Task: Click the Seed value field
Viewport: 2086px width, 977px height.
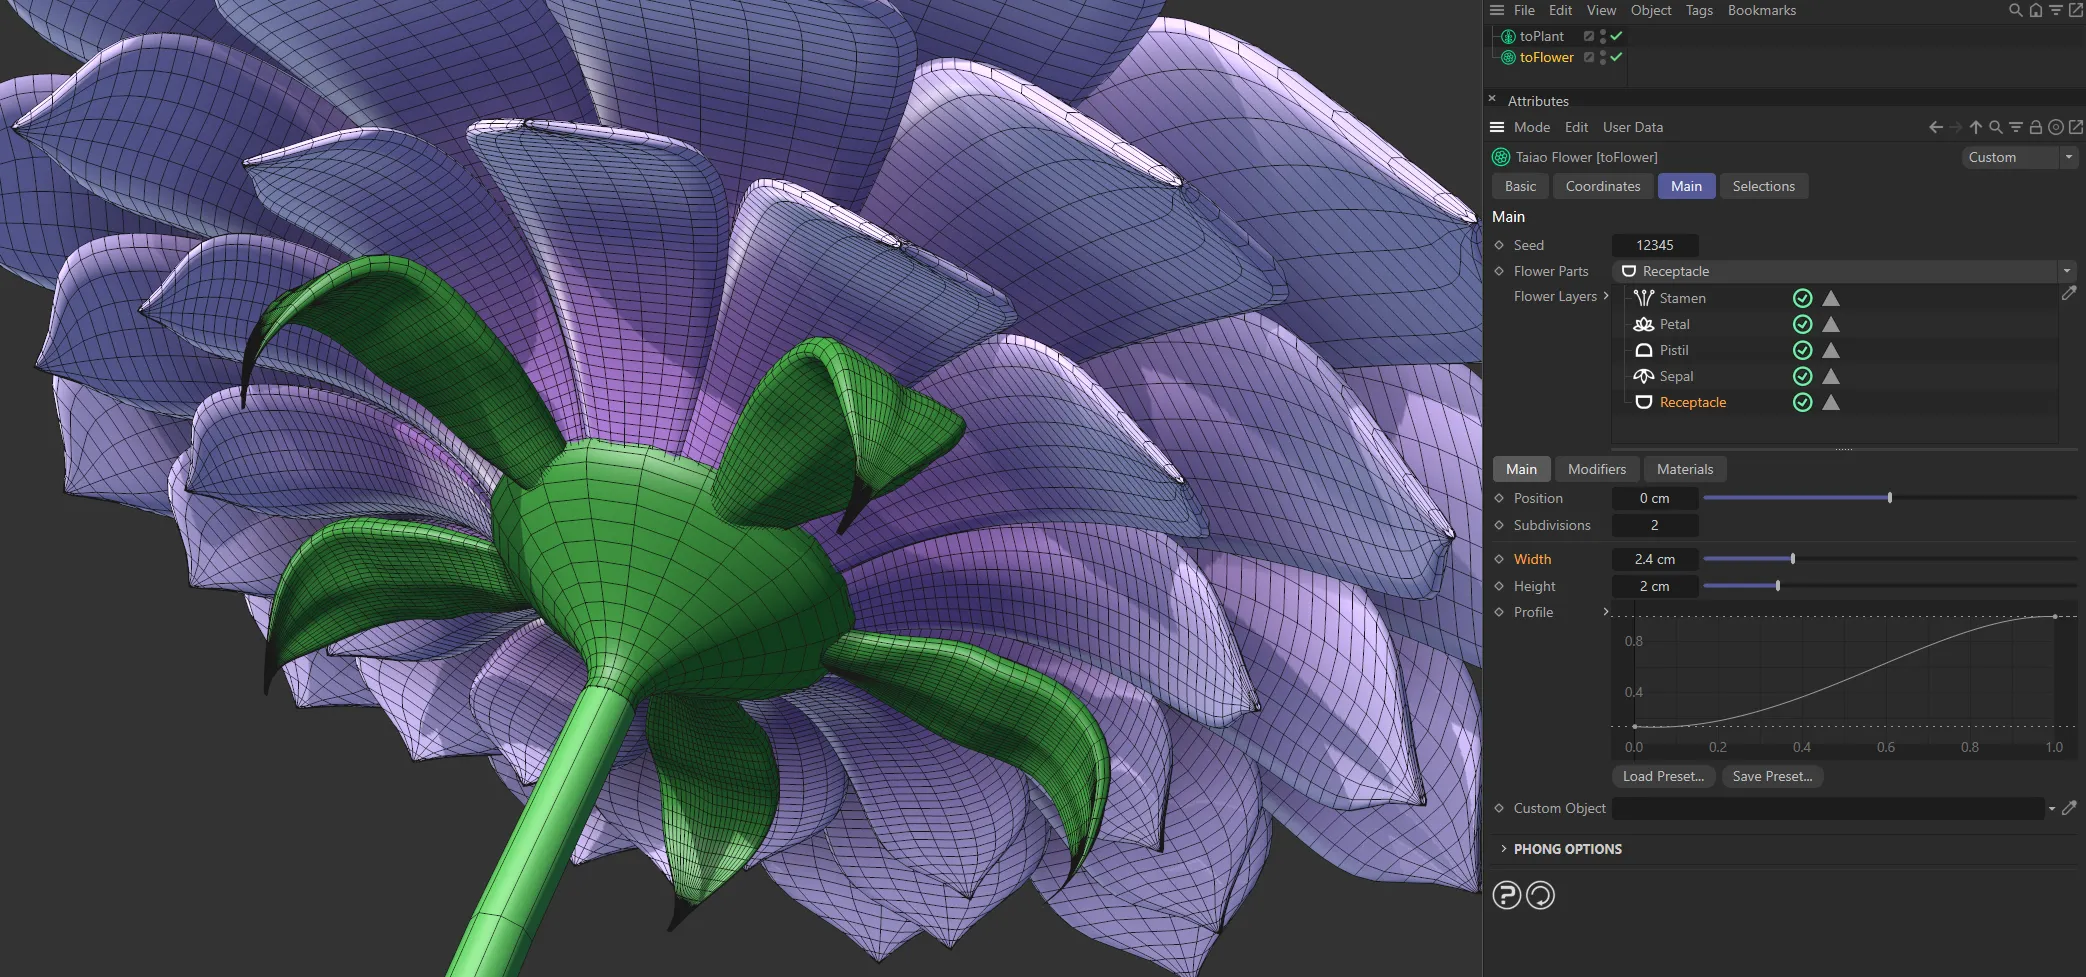Action: [x=1656, y=245]
